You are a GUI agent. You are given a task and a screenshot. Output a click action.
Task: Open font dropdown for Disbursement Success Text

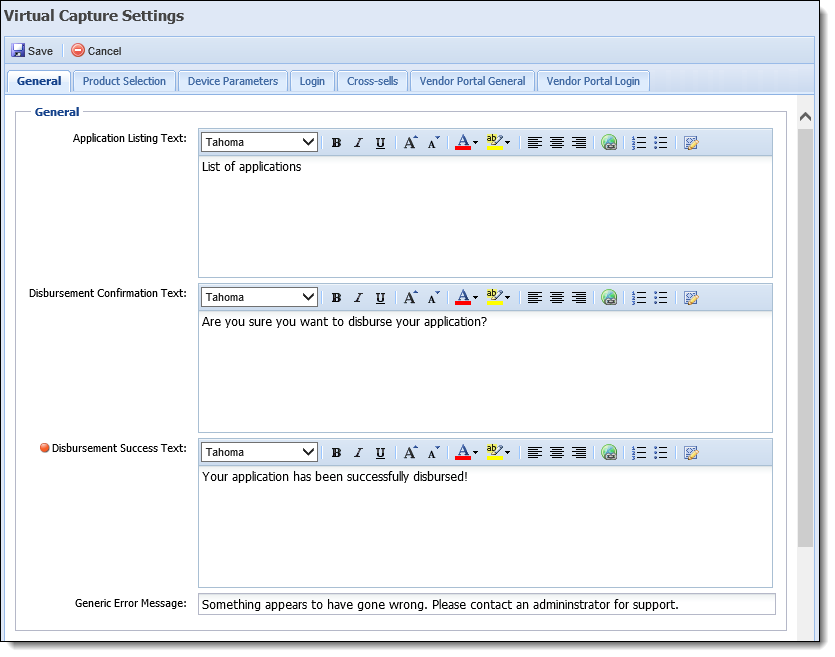tap(259, 452)
